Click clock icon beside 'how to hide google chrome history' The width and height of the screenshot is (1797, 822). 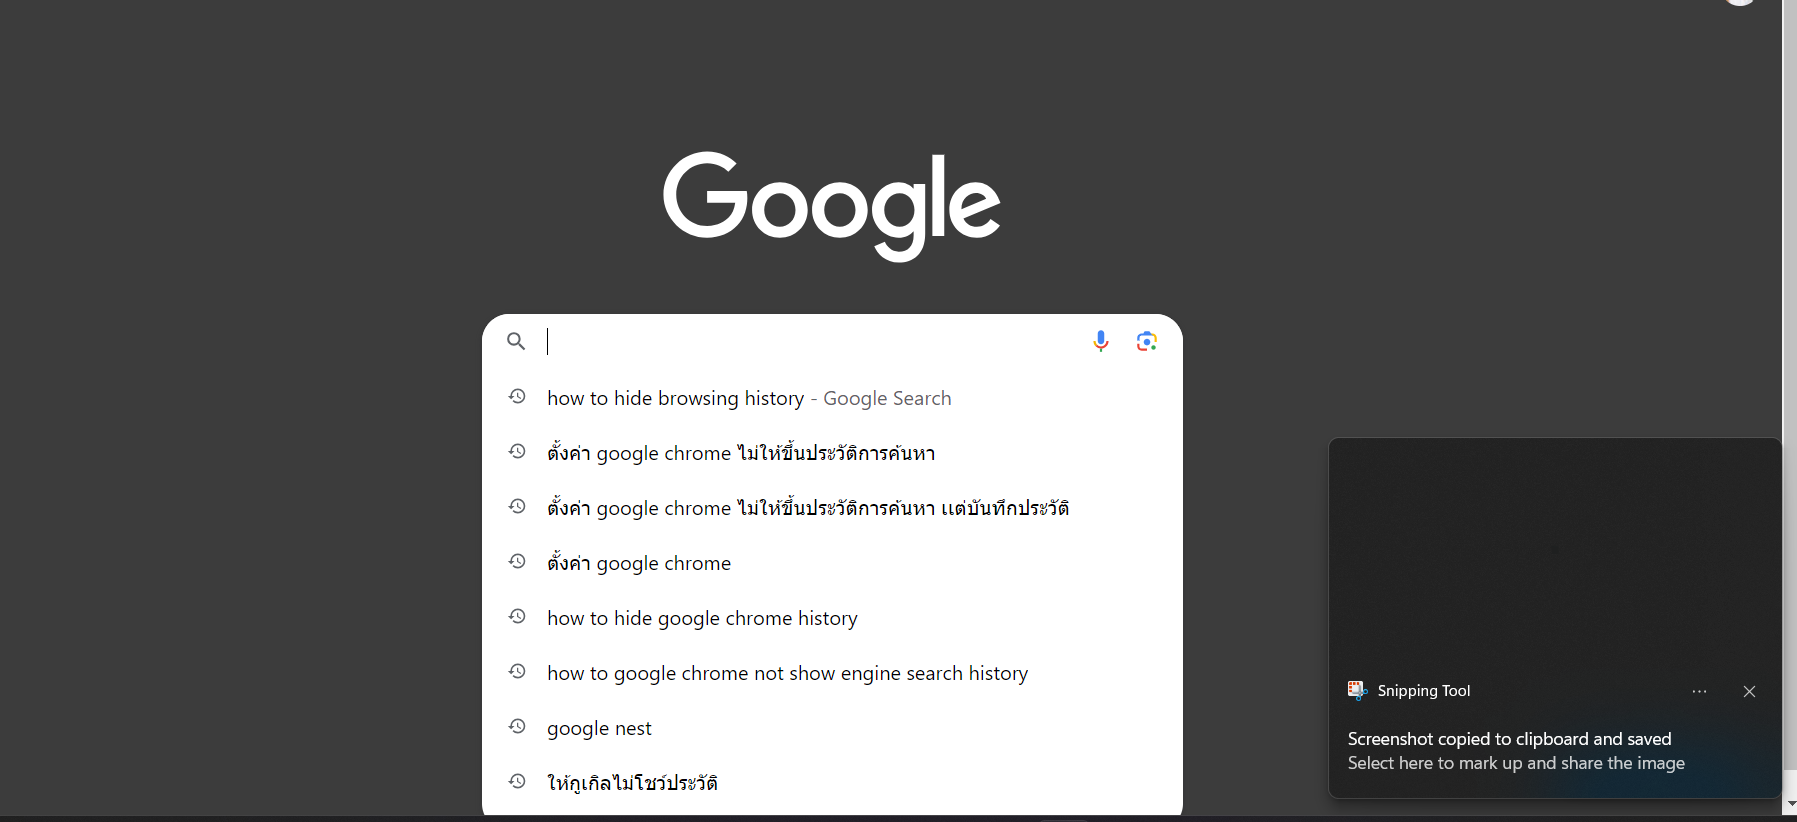coord(517,617)
